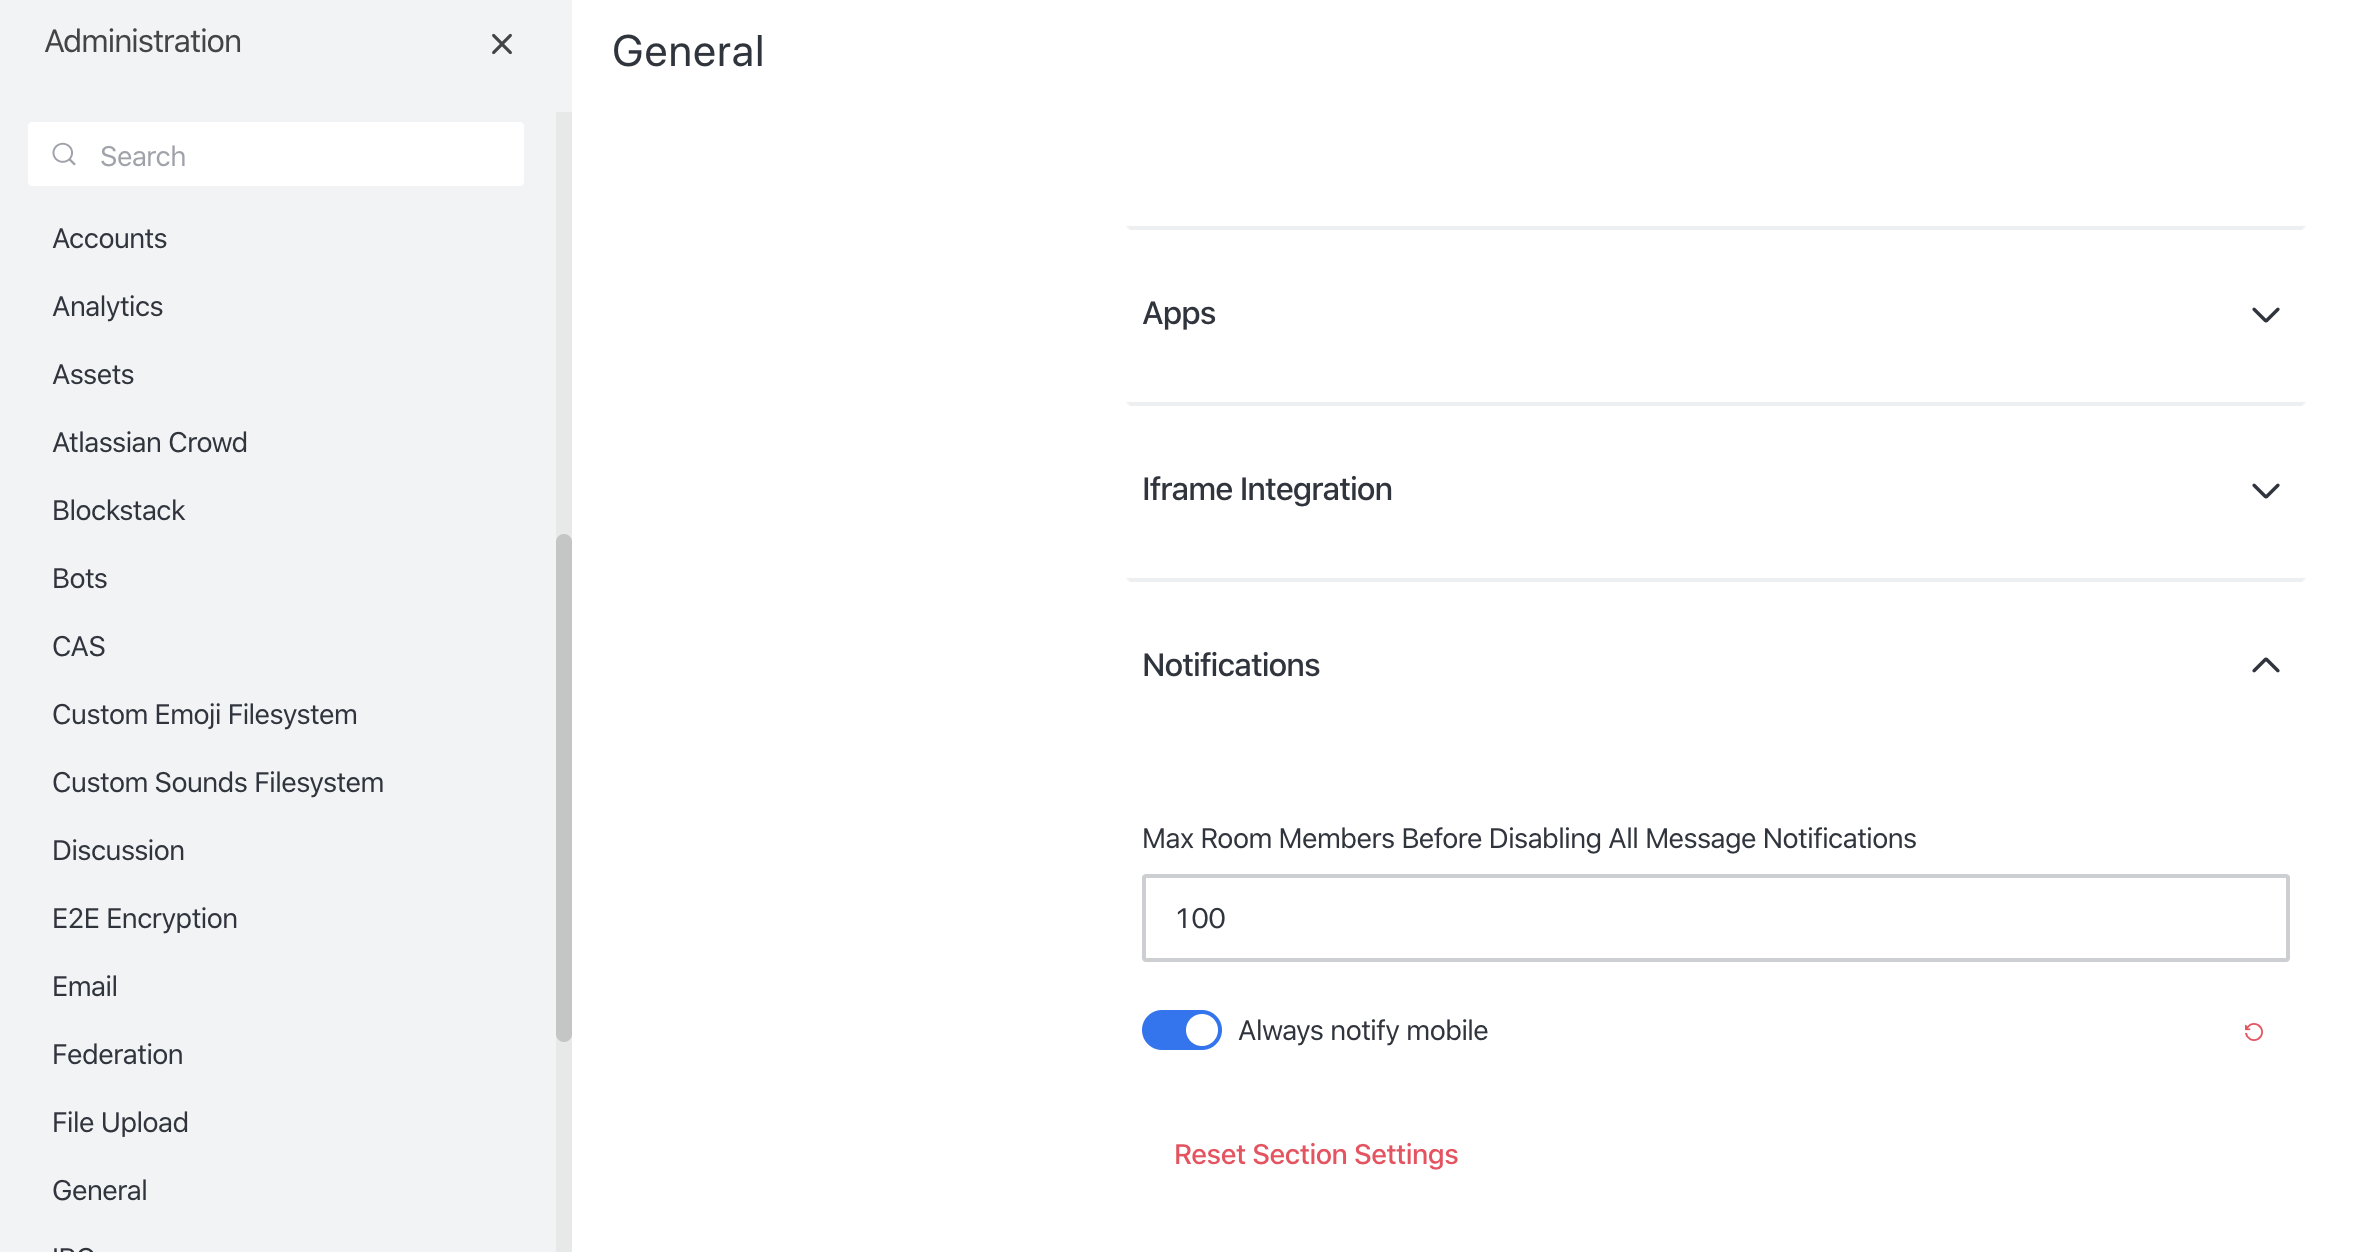Open the Bots settings page

tap(80, 578)
